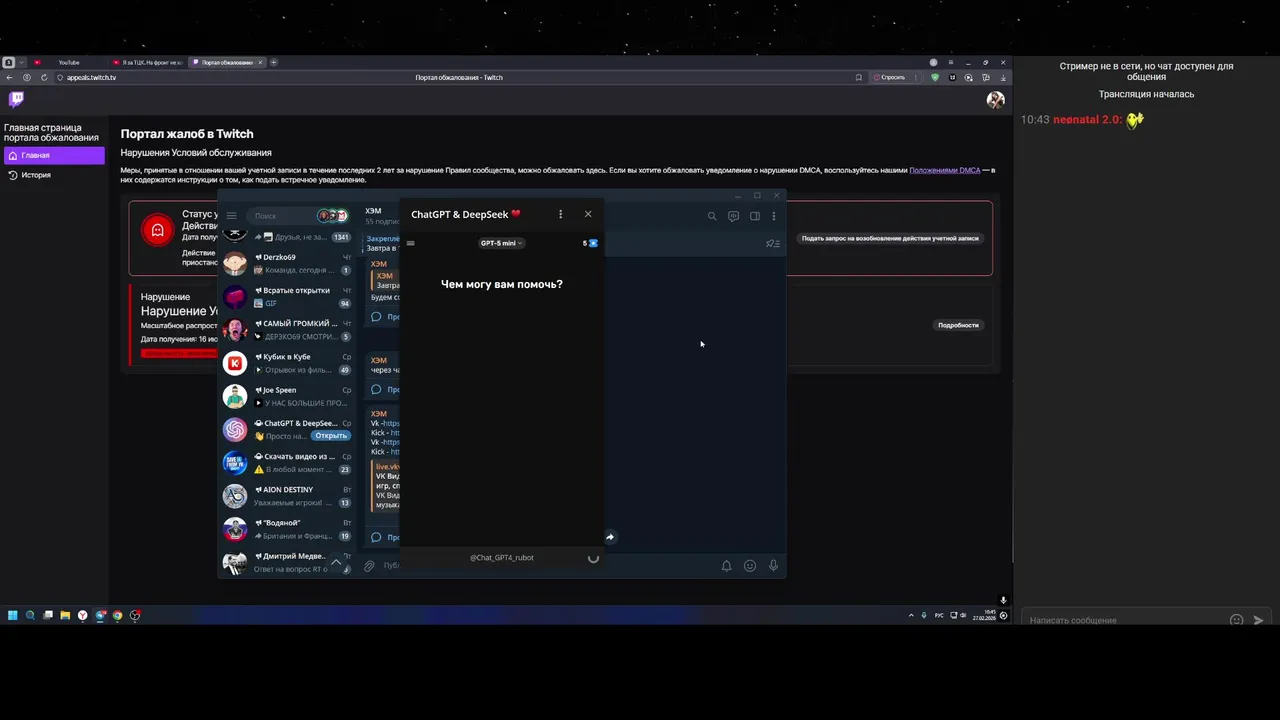The height and width of the screenshot is (720, 1280).
Task: Toggle notifications bell icon in Telegram
Action: pyautogui.click(x=726, y=566)
